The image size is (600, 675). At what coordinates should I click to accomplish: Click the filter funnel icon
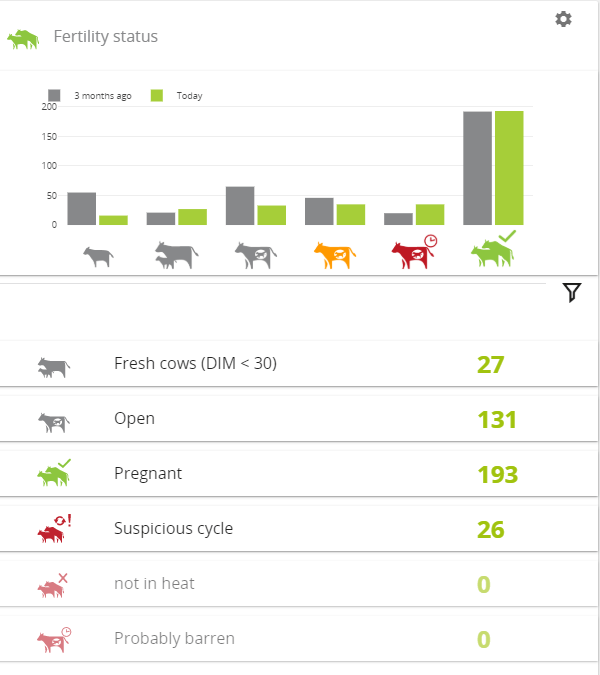click(x=572, y=293)
